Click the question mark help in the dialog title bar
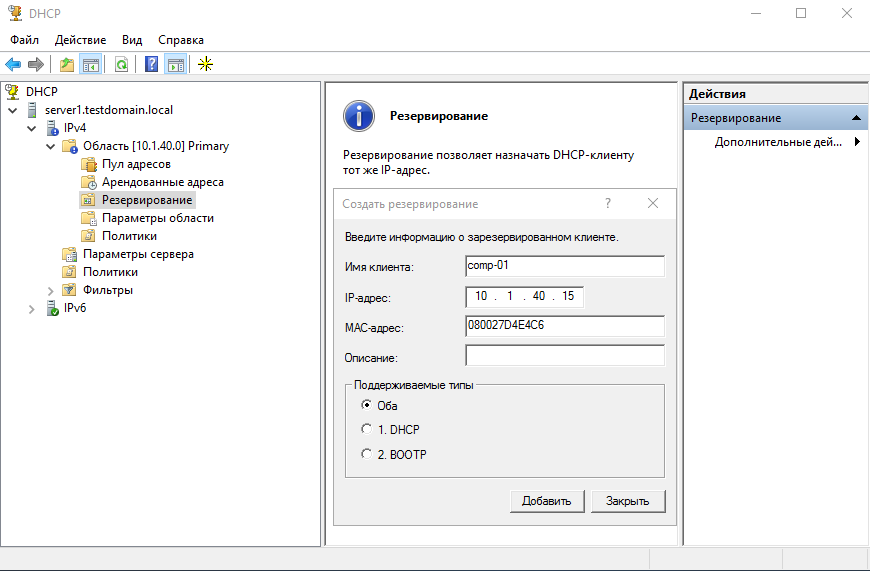Screen dimensions: 870x571 point(607,203)
